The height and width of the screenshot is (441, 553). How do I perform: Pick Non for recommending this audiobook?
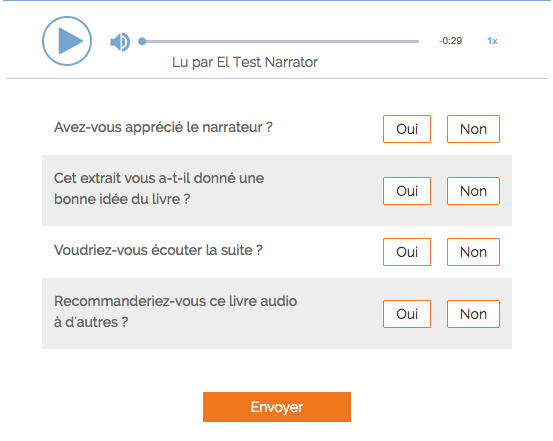point(473,314)
